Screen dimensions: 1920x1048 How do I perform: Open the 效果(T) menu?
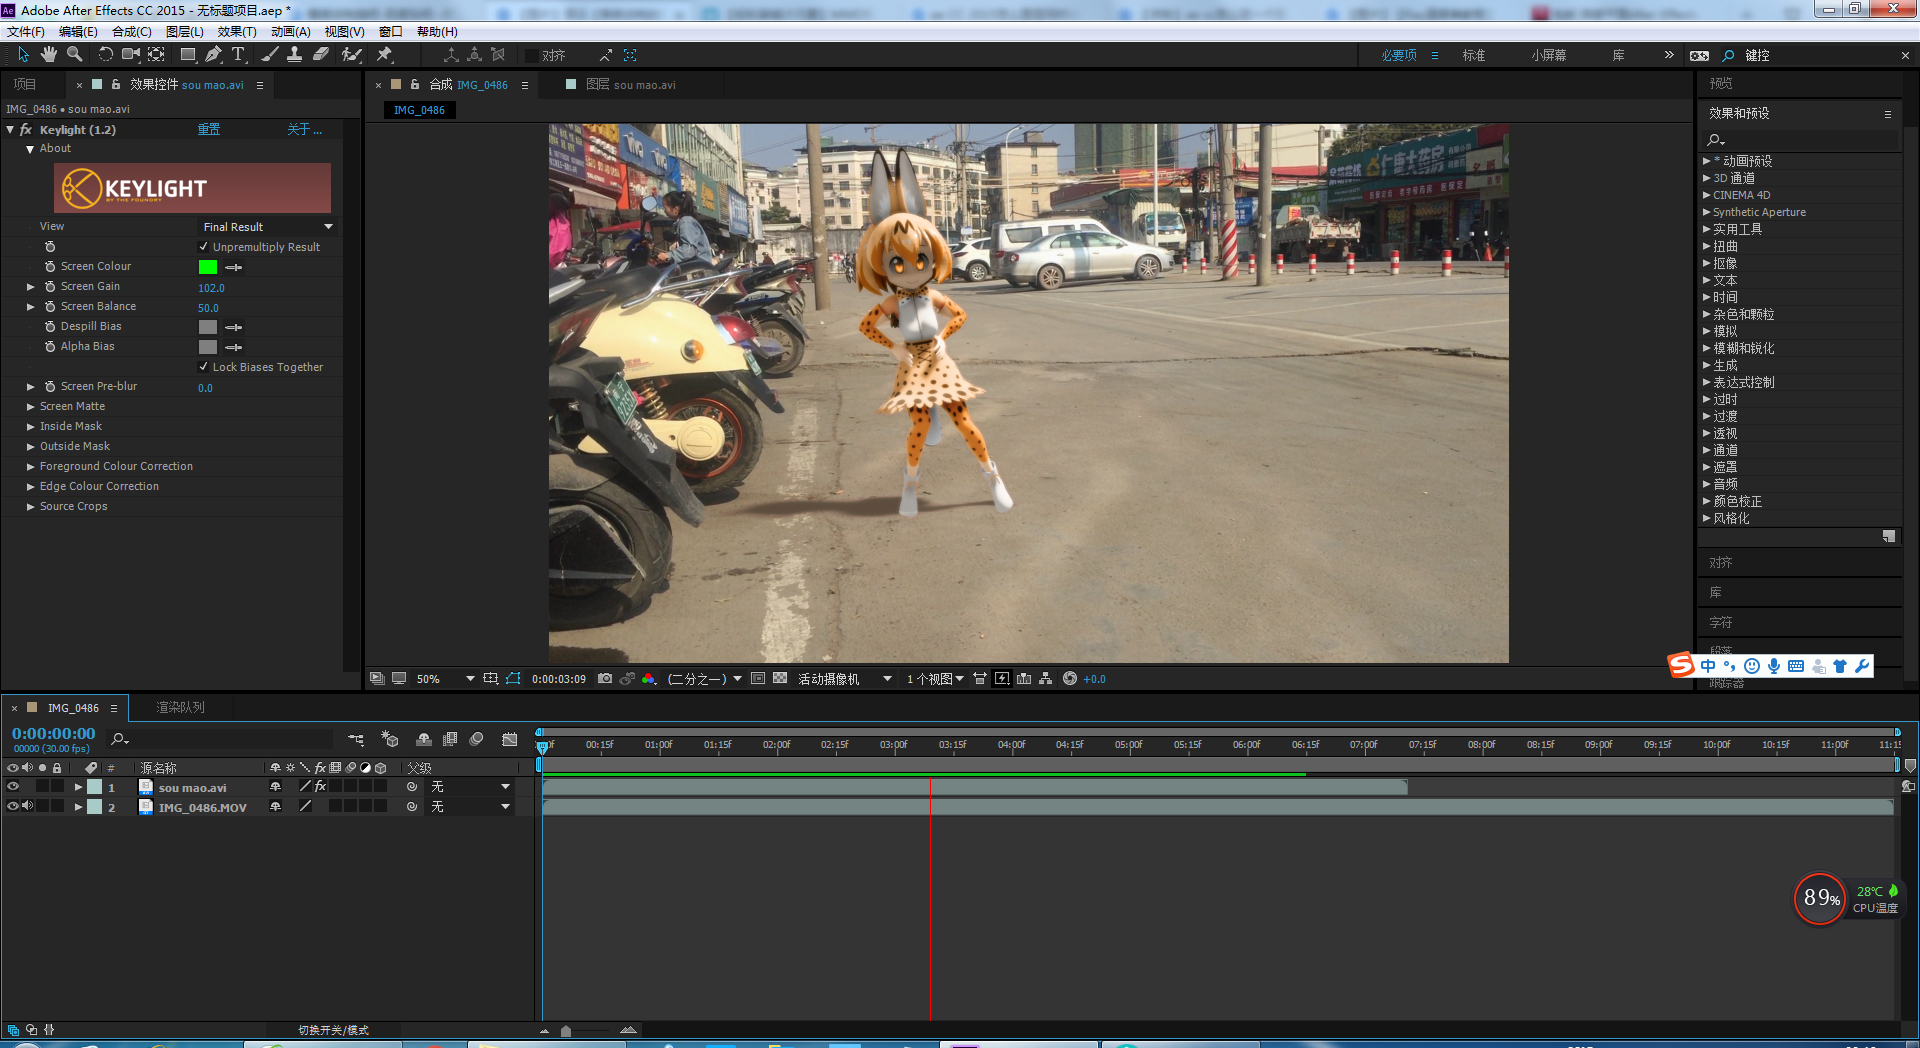click(x=236, y=32)
